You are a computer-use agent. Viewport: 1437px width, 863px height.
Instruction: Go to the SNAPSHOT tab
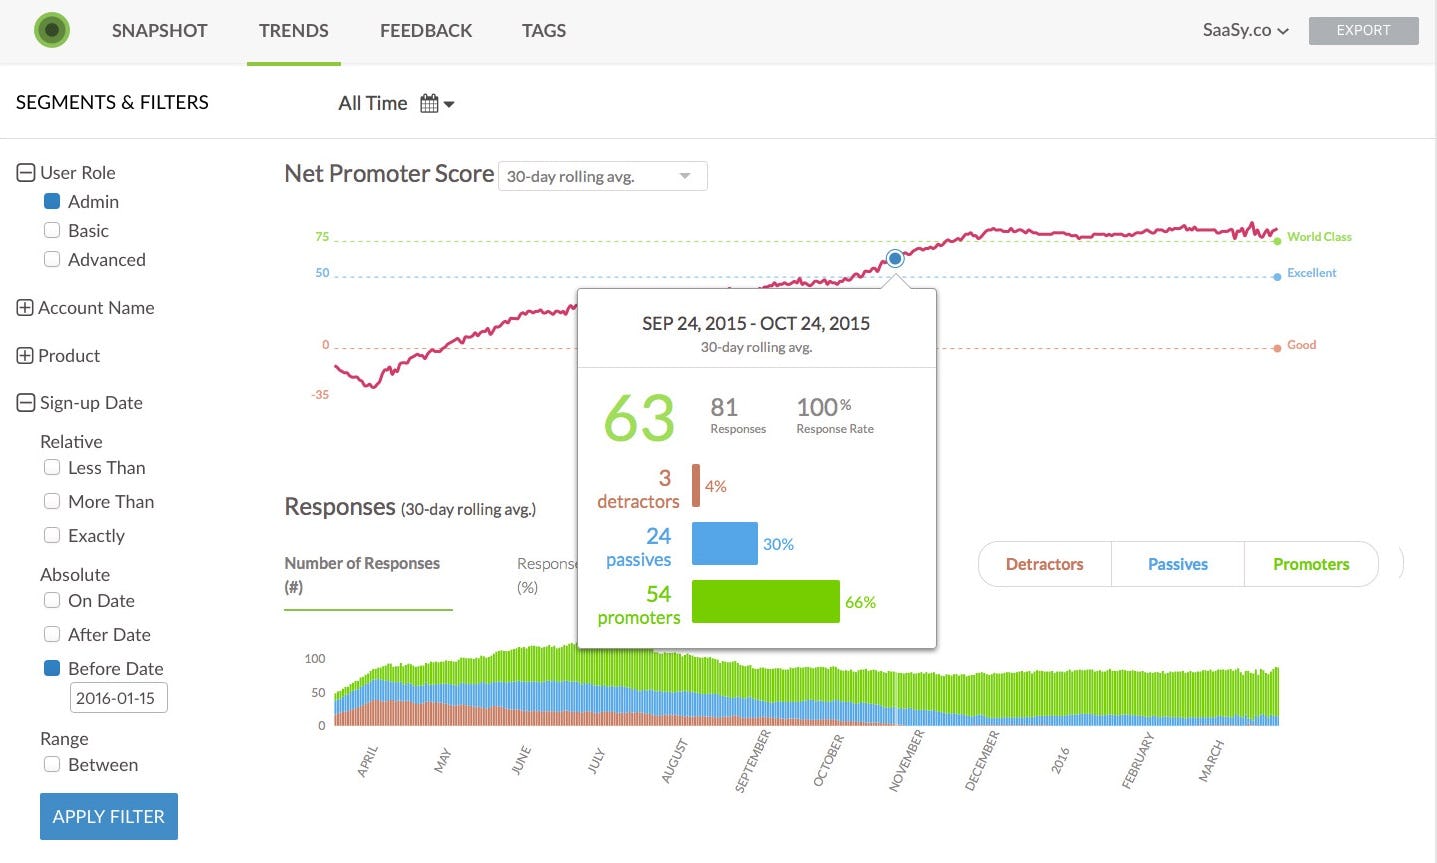(x=160, y=30)
